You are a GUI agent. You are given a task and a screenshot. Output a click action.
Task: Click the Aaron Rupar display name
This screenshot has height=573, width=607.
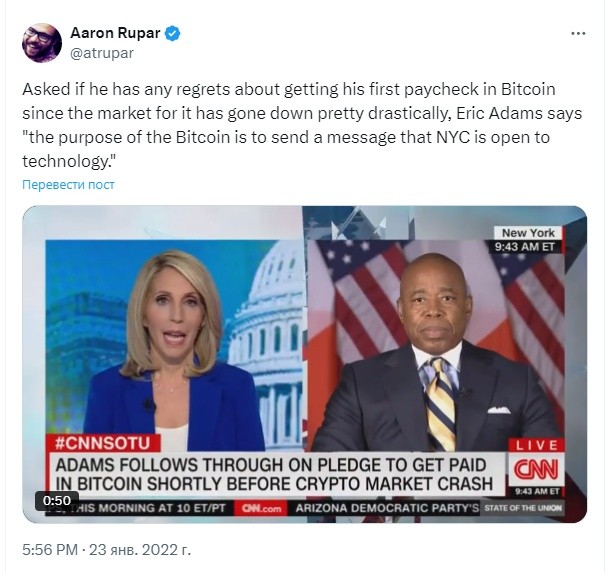(115, 33)
